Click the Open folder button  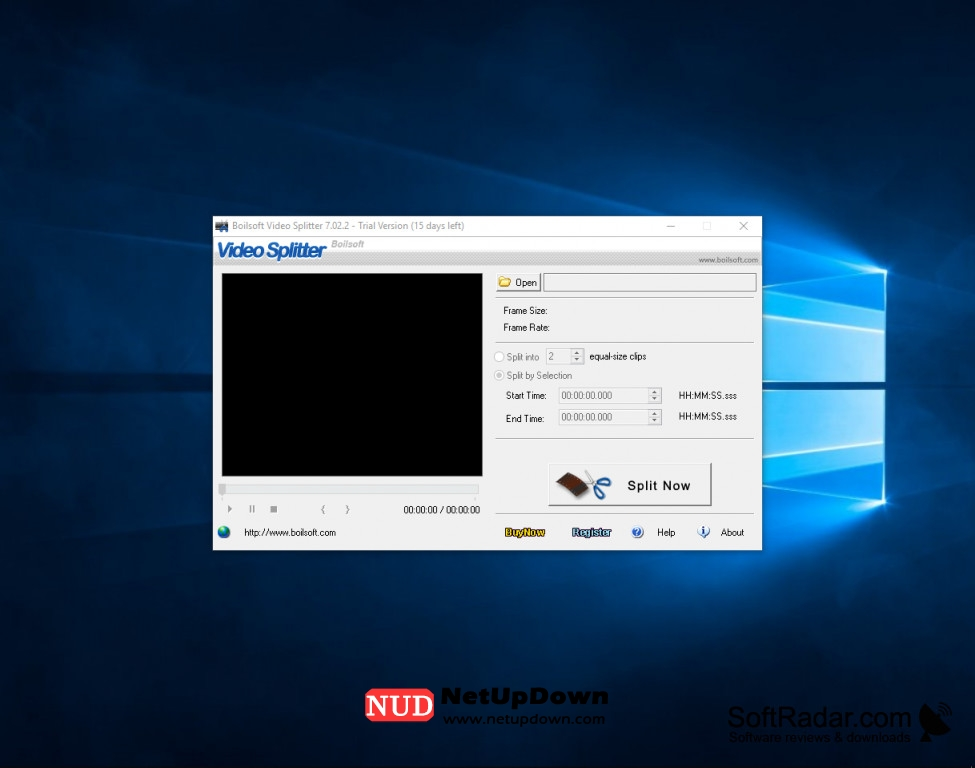tap(518, 282)
